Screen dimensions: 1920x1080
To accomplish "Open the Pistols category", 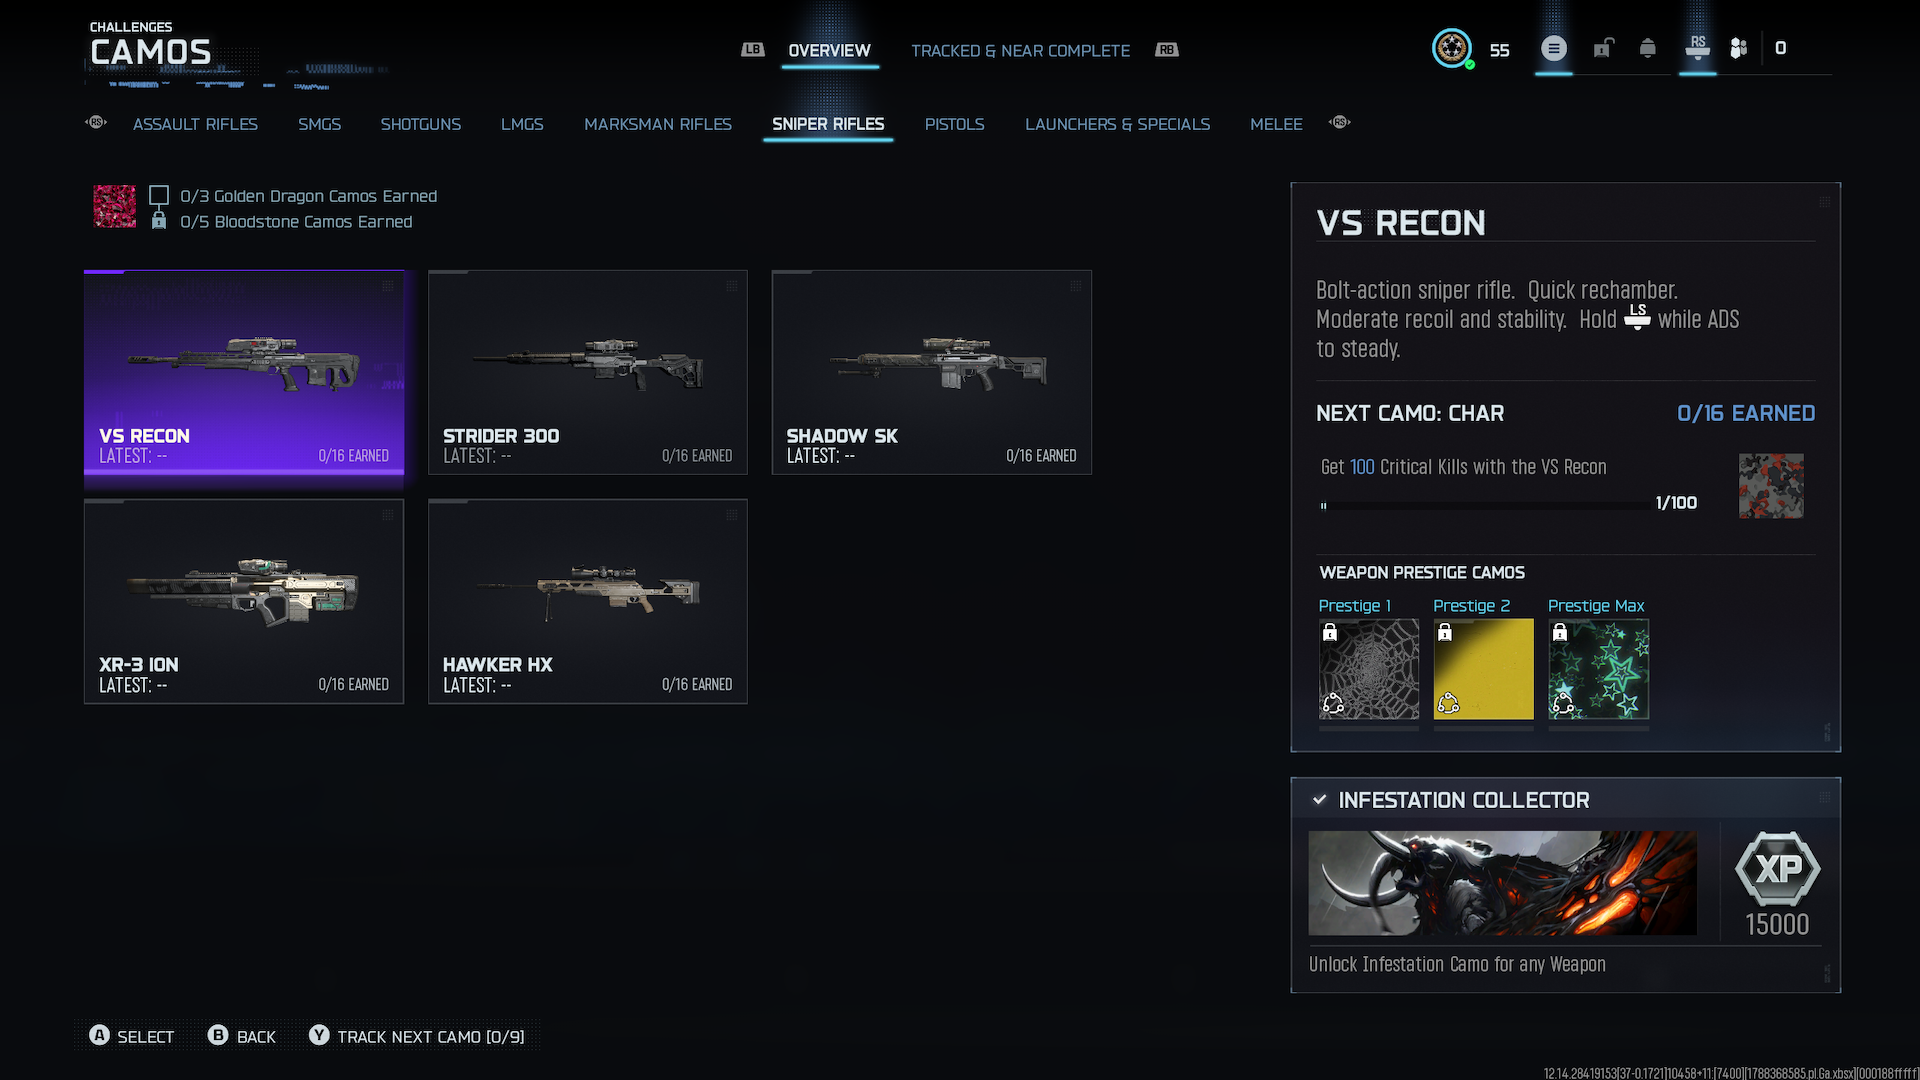I will (954, 124).
